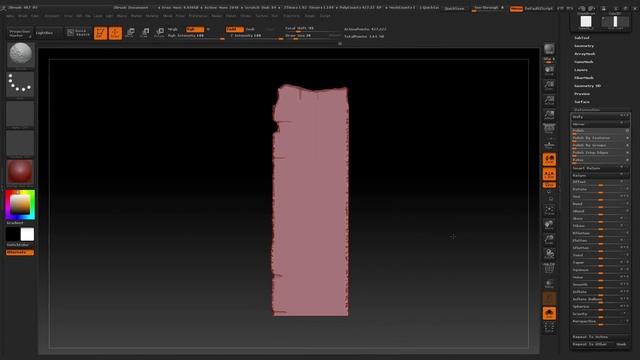Open the Document menu
Screen dimensions: 640x360
52,16
